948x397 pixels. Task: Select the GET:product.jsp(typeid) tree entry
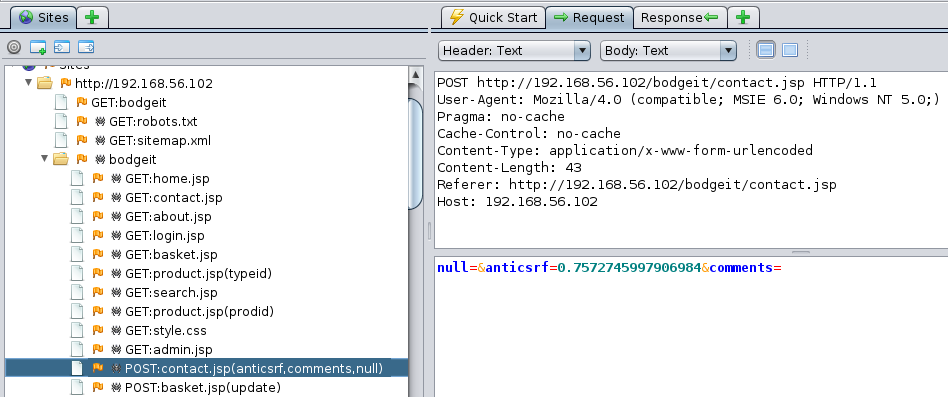[x=199, y=274]
